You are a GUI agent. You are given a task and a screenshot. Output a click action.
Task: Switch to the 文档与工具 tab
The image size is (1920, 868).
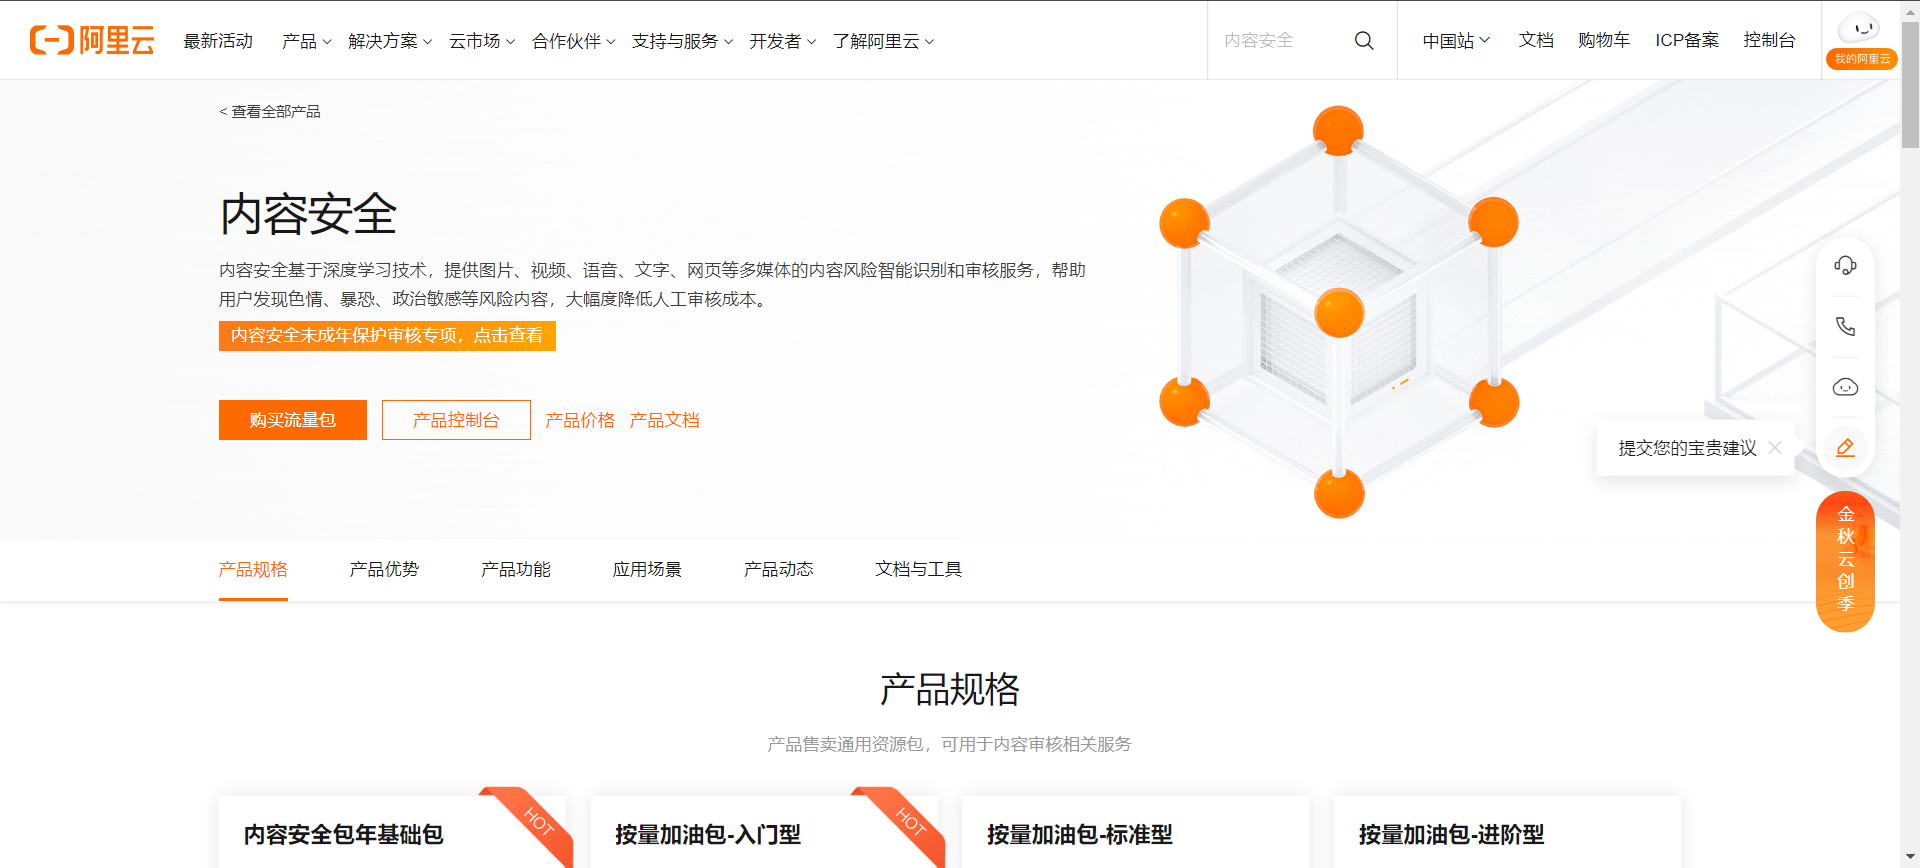coord(918,569)
